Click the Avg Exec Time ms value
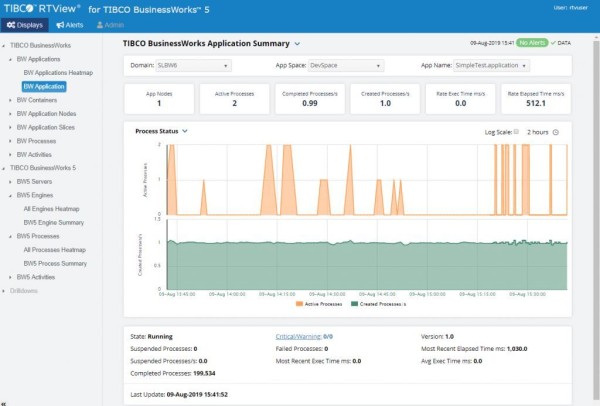600x406 pixels. pyautogui.click(x=478, y=361)
